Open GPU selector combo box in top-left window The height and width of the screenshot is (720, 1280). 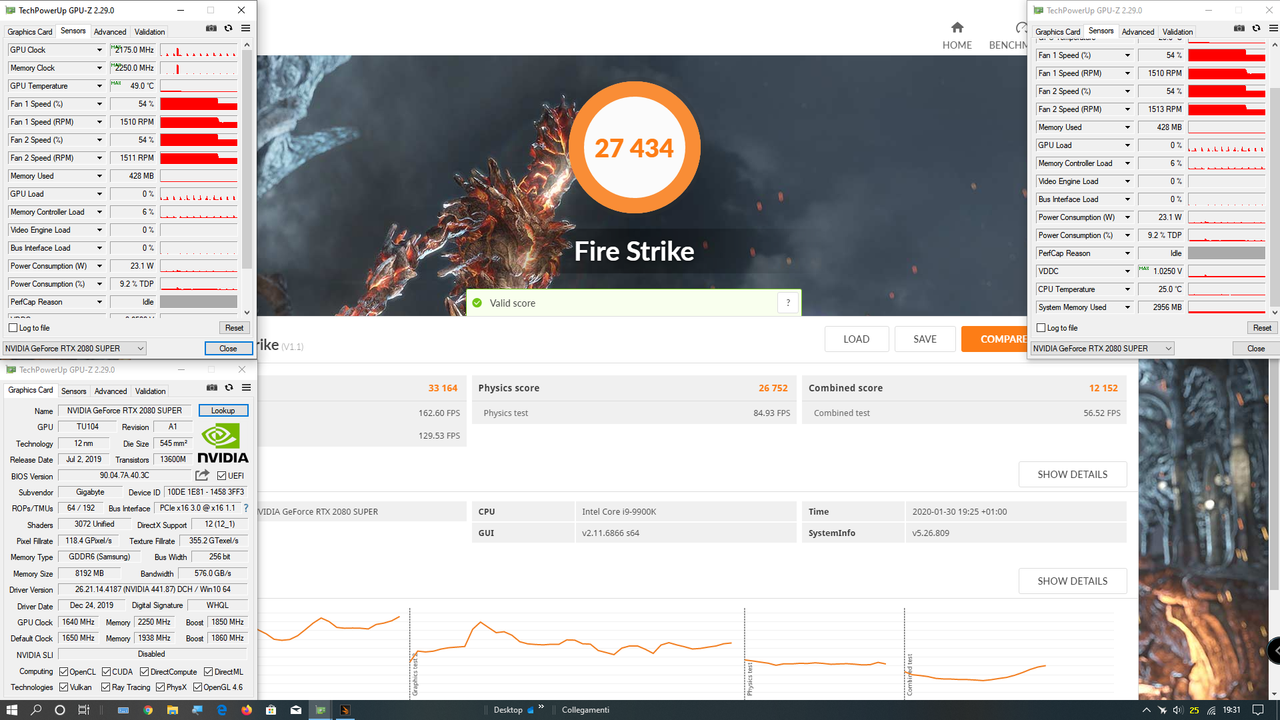75,348
